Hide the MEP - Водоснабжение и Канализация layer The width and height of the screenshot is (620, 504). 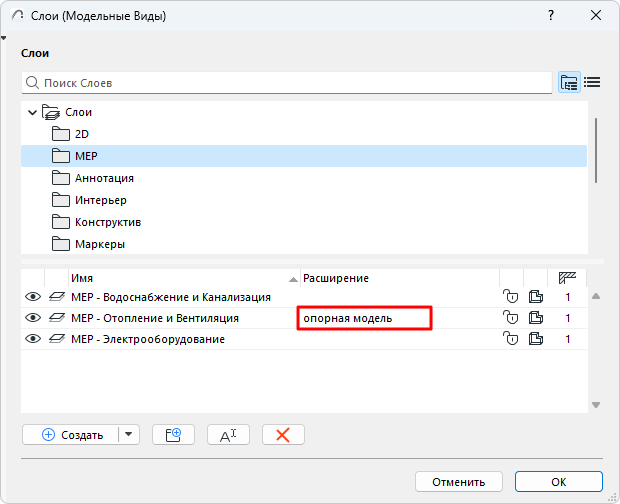coord(33,297)
